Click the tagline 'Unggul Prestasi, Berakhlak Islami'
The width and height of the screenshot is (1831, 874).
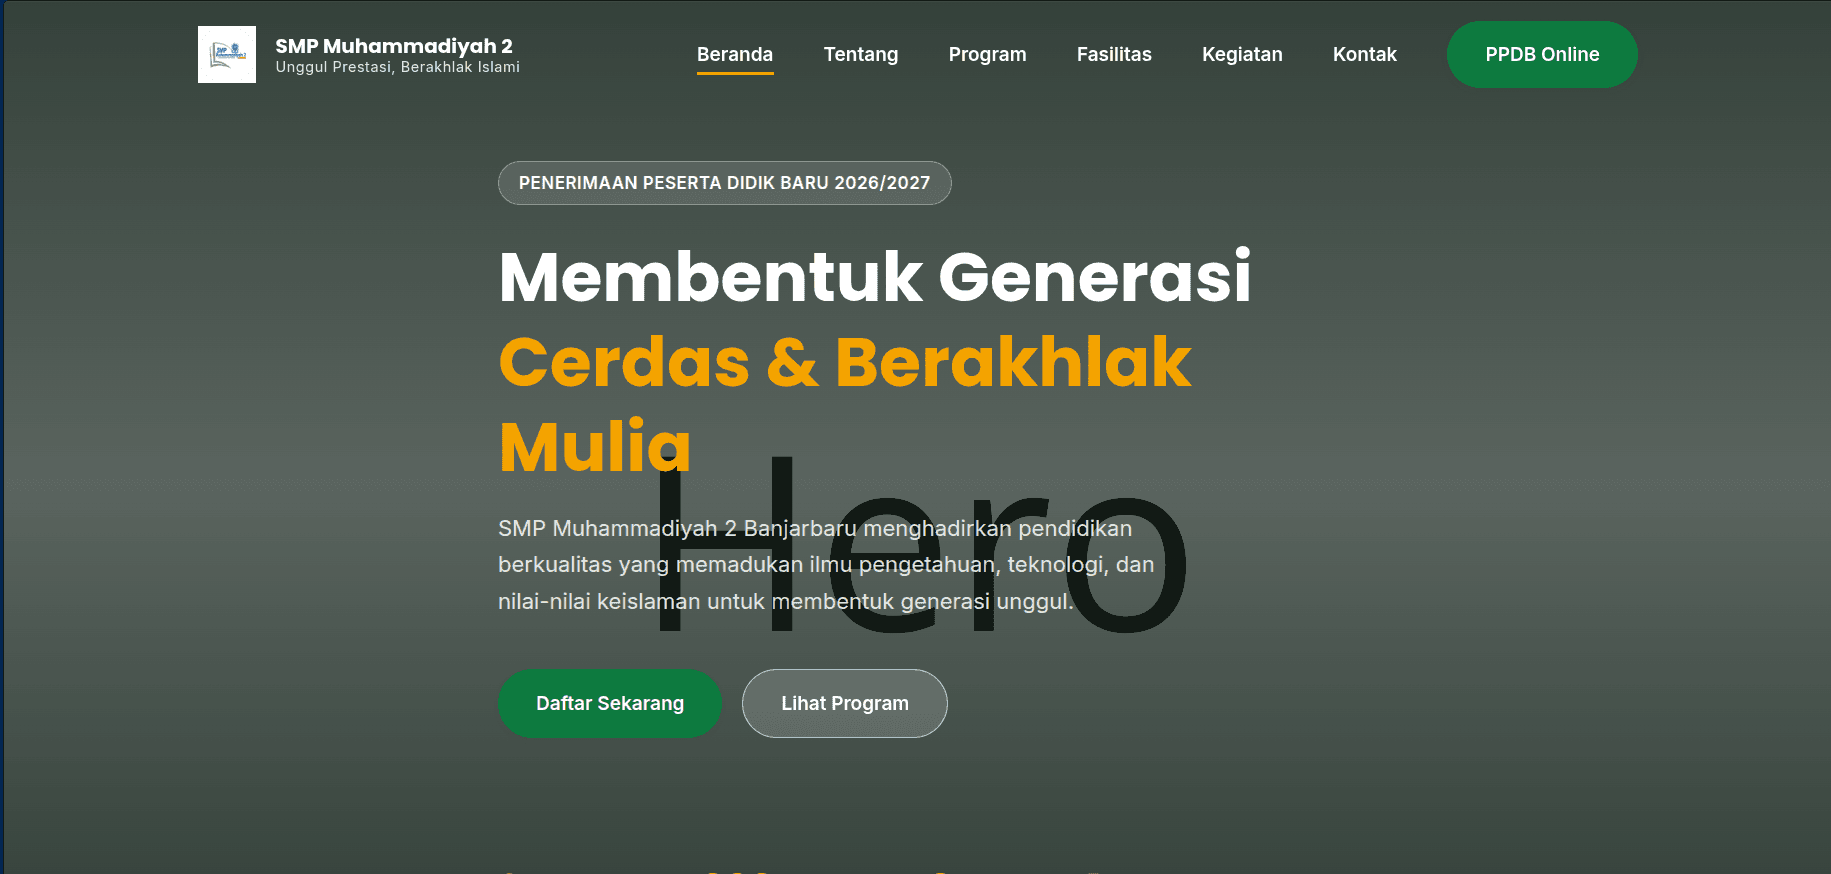[x=398, y=67]
